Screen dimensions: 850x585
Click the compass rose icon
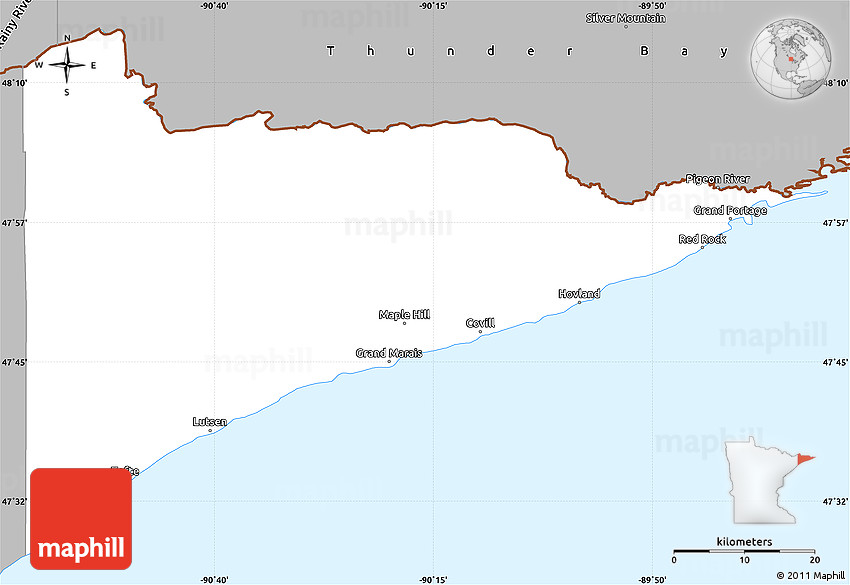(x=67, y=66)
